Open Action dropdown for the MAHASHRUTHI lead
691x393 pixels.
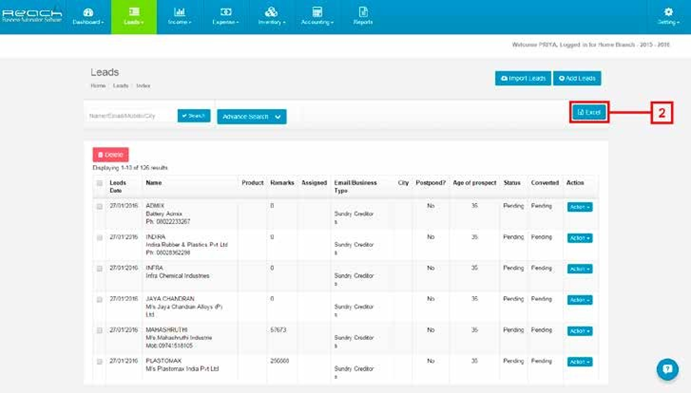click(580, 331)
